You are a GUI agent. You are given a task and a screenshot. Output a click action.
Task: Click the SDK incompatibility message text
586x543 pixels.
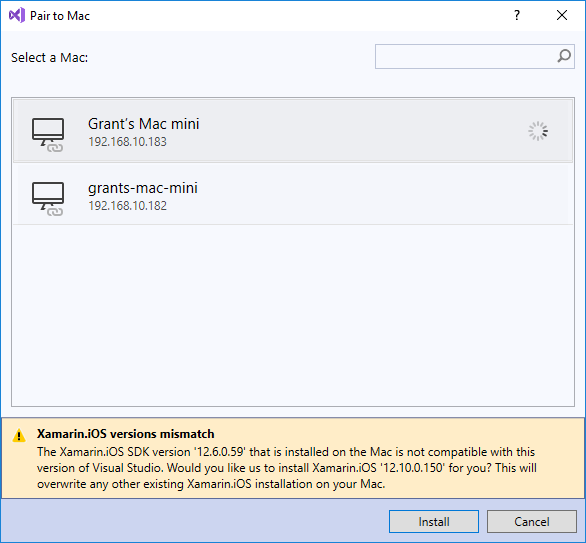pos(287,468)
